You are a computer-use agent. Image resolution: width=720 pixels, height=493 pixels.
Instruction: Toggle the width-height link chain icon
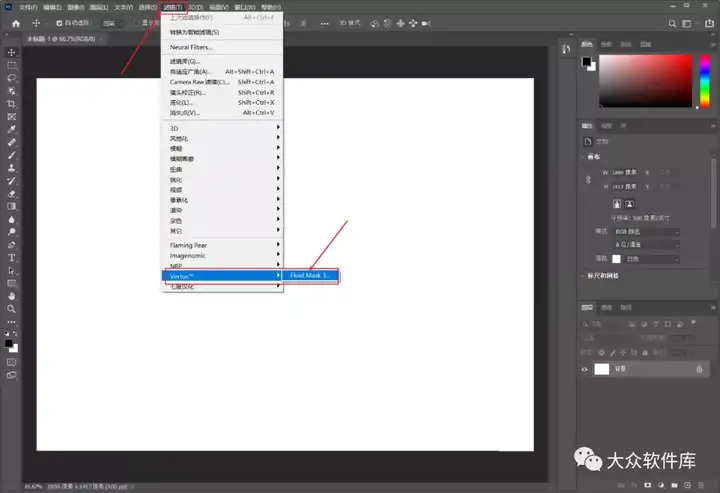pyautogui.click(x=588, y=179)
